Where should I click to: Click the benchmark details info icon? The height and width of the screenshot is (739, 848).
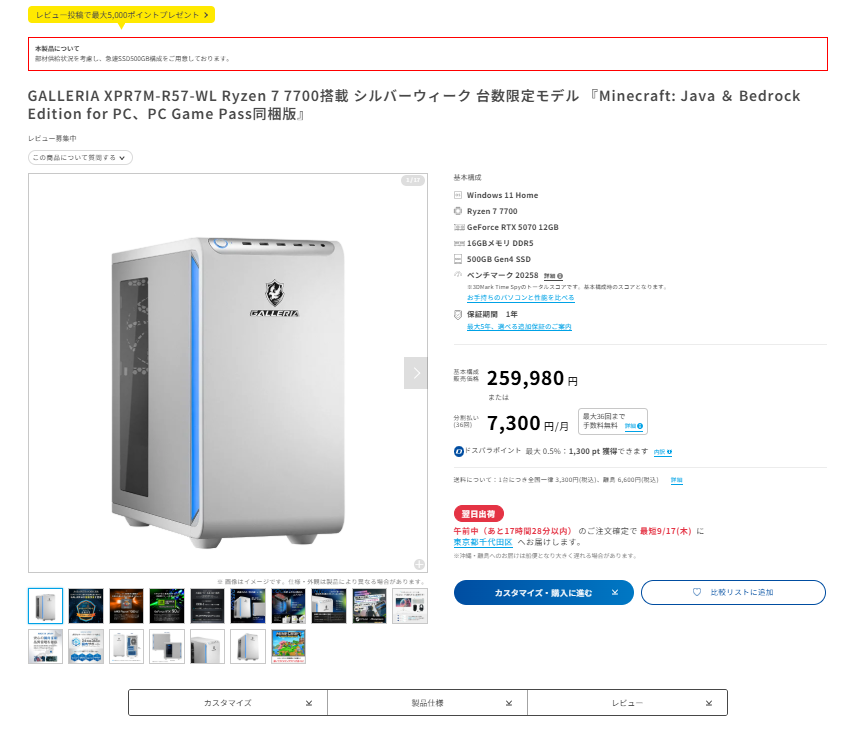[x=560, y=276]
